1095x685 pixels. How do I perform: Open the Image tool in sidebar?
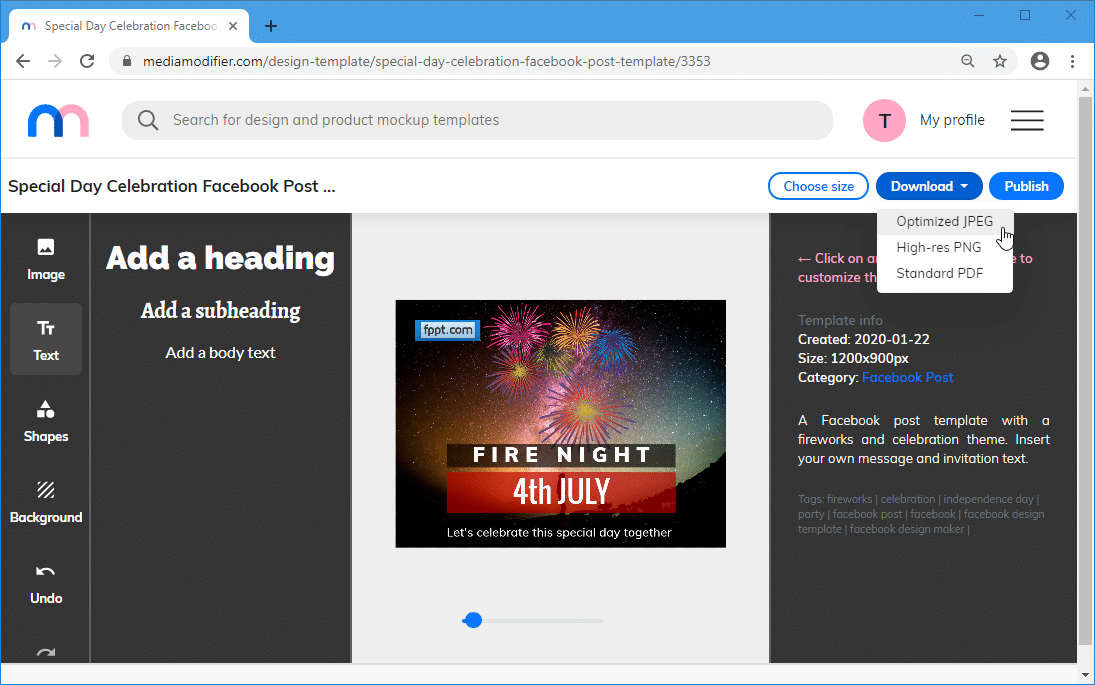(x=45, y=259)
